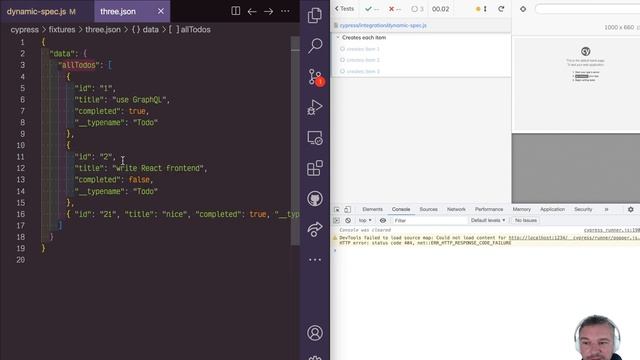
Task: Open the 'Default levels' dropdown
Action: coord(488,220)
